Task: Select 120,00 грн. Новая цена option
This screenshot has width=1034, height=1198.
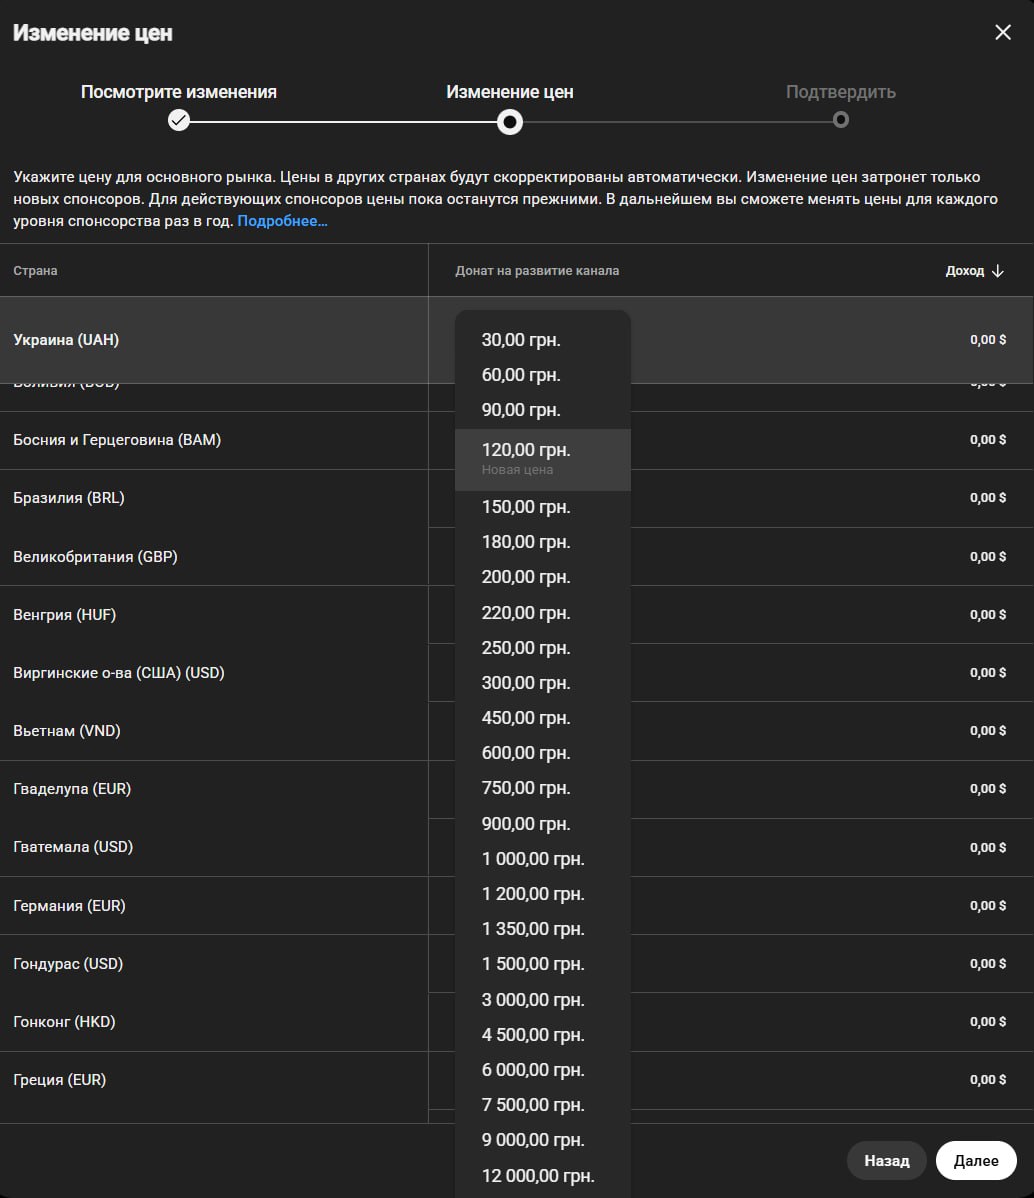Action: pos(543,459)
